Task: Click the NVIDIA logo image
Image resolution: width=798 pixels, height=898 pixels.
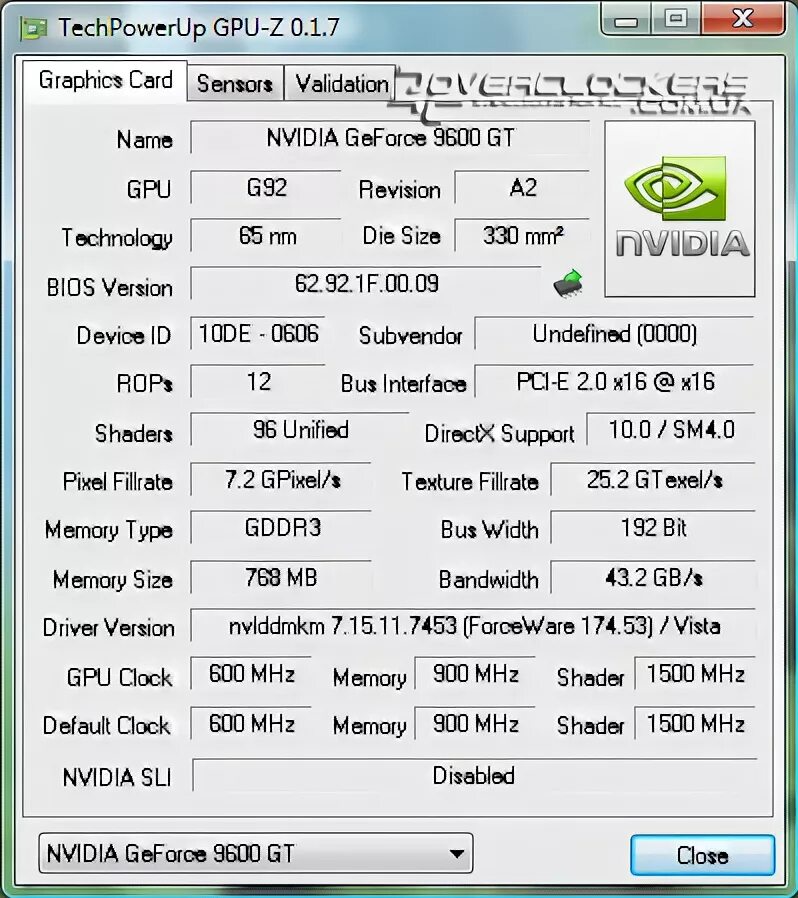Action: 680,208
